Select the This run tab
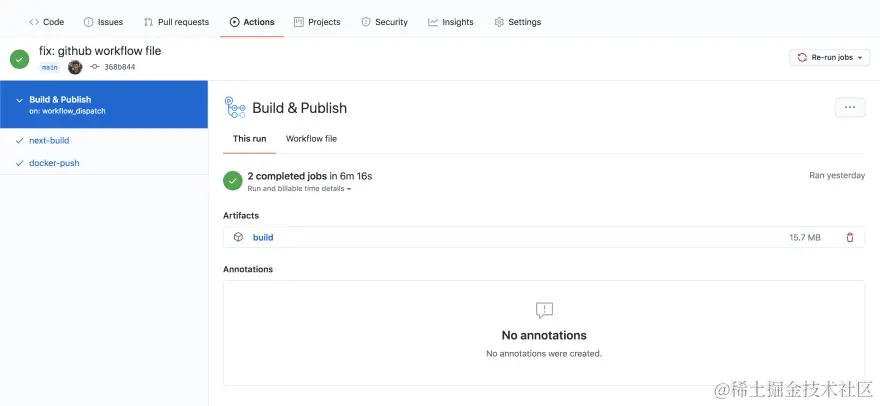The image size is (880, 406). coord(250,139)
